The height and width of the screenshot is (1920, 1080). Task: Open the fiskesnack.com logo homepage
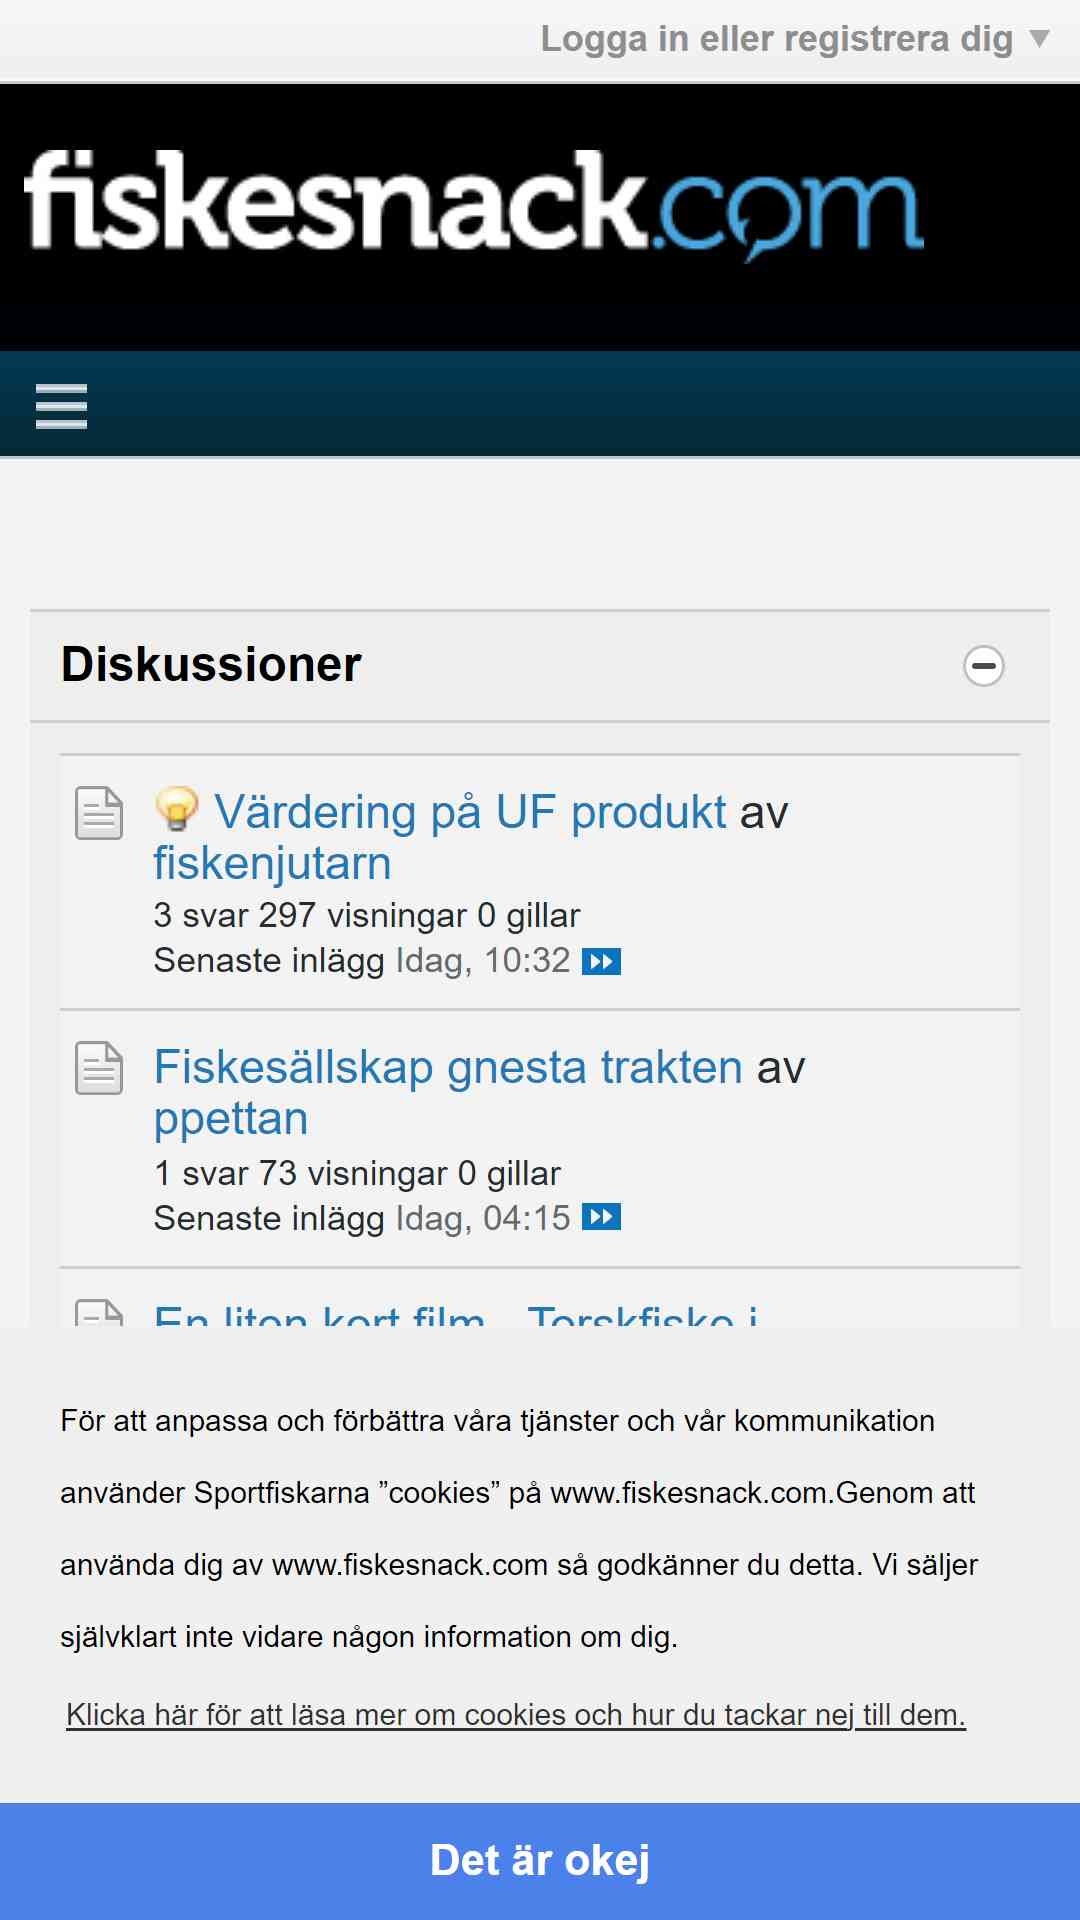click(x=472, y=205)
